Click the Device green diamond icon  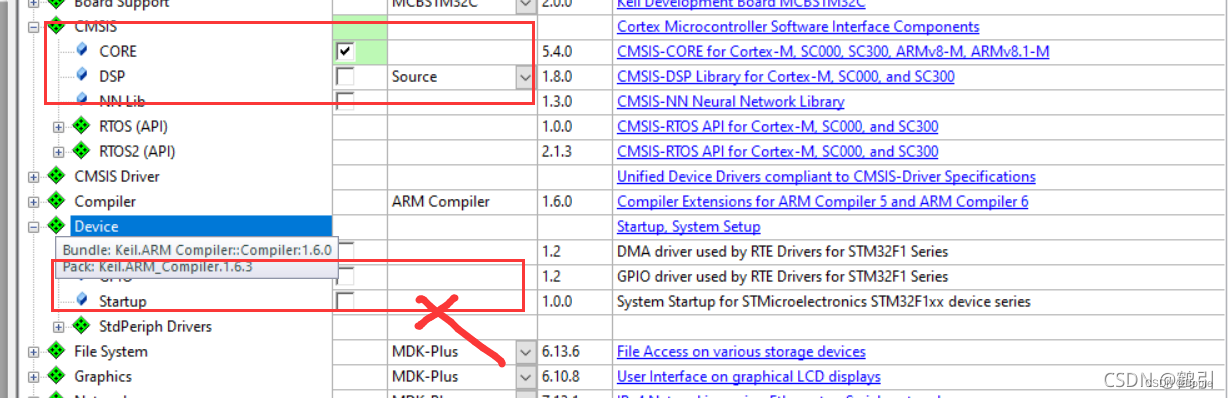(56, 226)
